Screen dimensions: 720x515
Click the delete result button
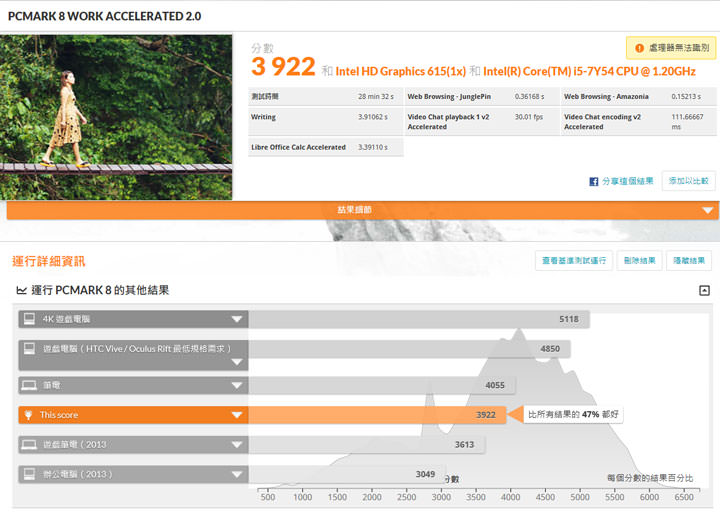coord(639,261)
